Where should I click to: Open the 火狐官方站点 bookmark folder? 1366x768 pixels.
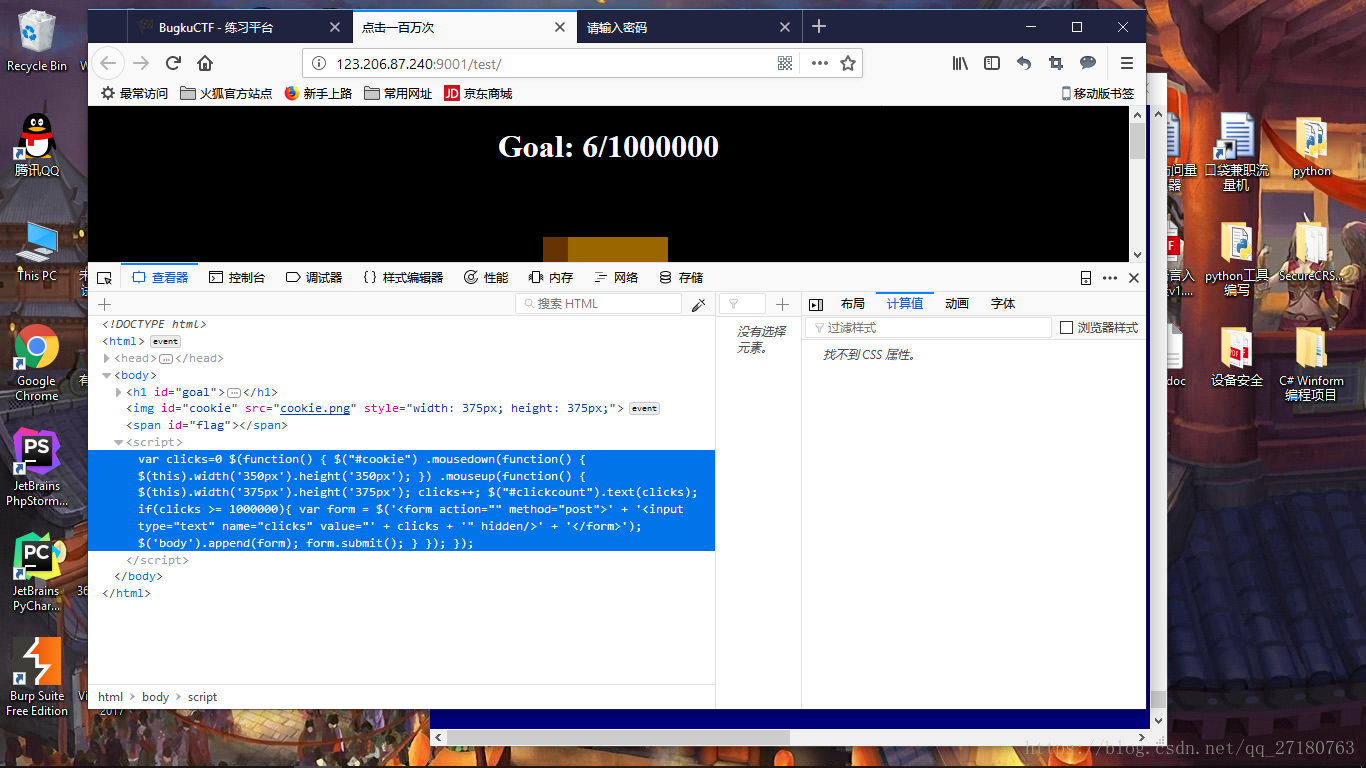point(226,93)
